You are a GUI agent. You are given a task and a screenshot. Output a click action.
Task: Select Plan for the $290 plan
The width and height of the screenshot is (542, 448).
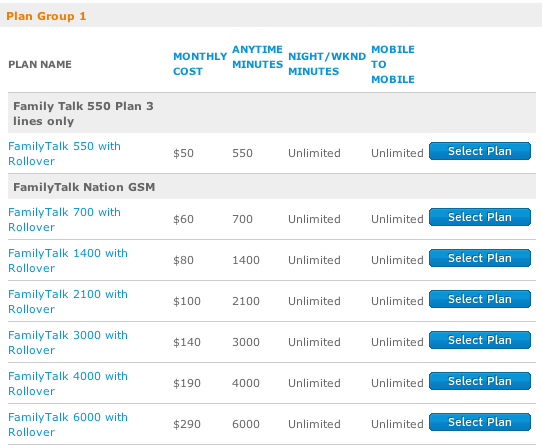coord(480,422)
